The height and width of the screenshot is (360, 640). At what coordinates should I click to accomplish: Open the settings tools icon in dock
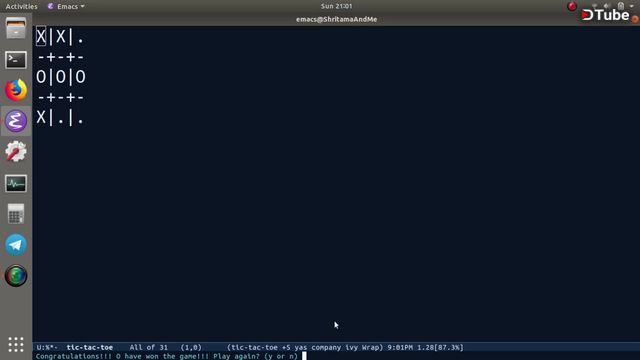[16, 151]
